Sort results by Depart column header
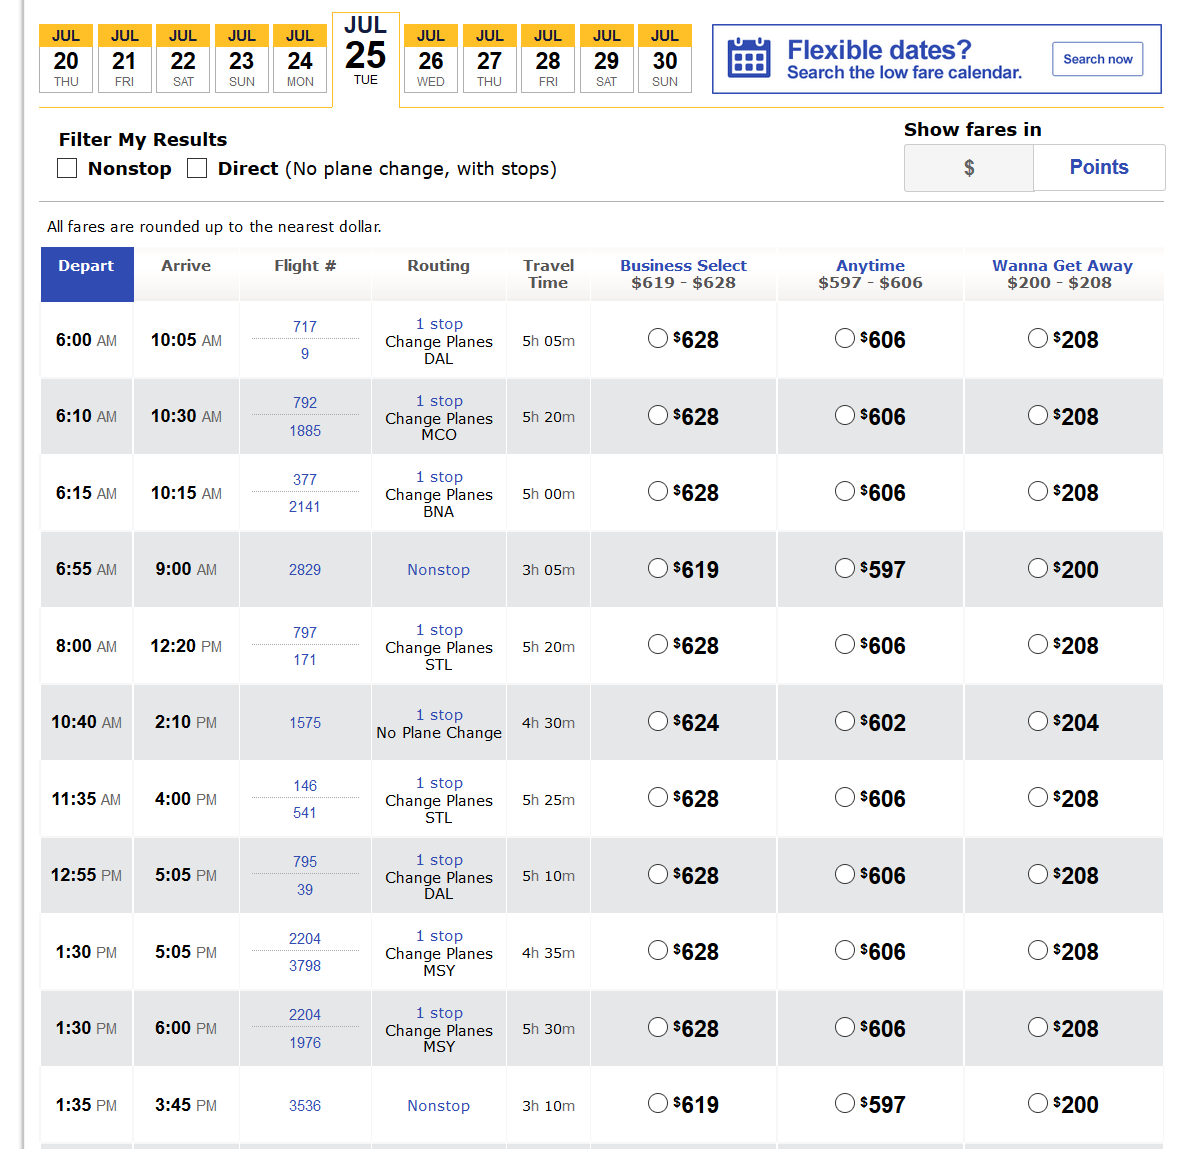1178x1149 pixels. tap(86, 266)
